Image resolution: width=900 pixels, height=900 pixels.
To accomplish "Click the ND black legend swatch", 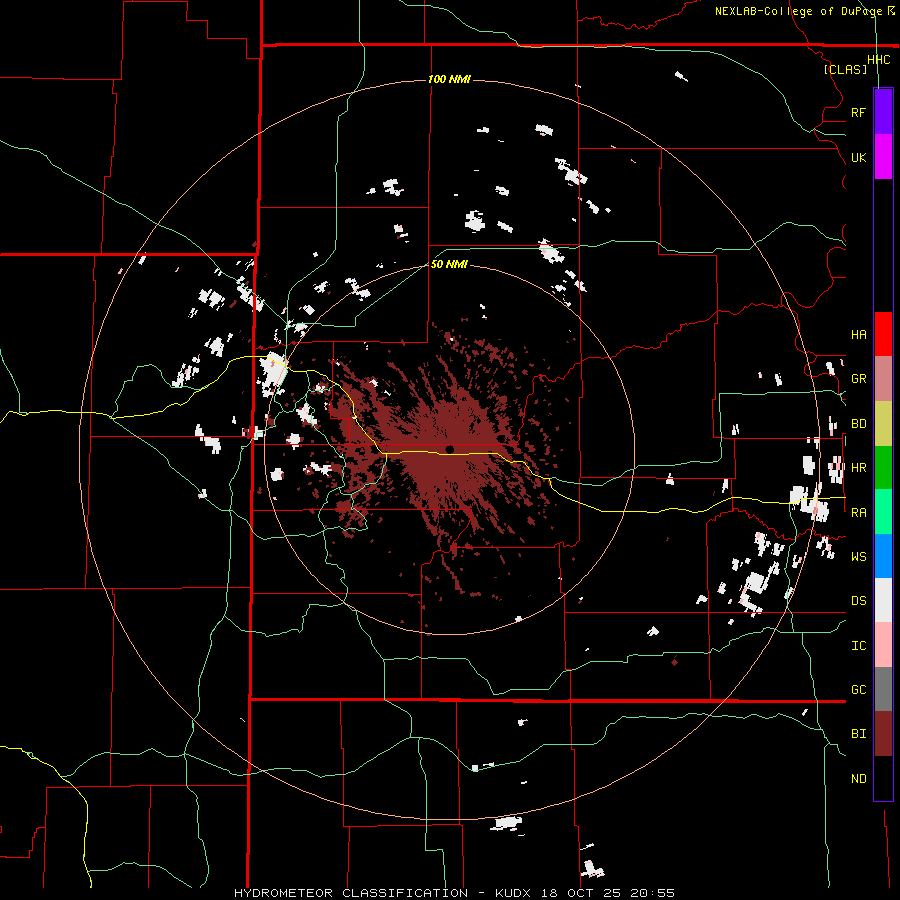I will pyautogui.click(x=883, y=778).
